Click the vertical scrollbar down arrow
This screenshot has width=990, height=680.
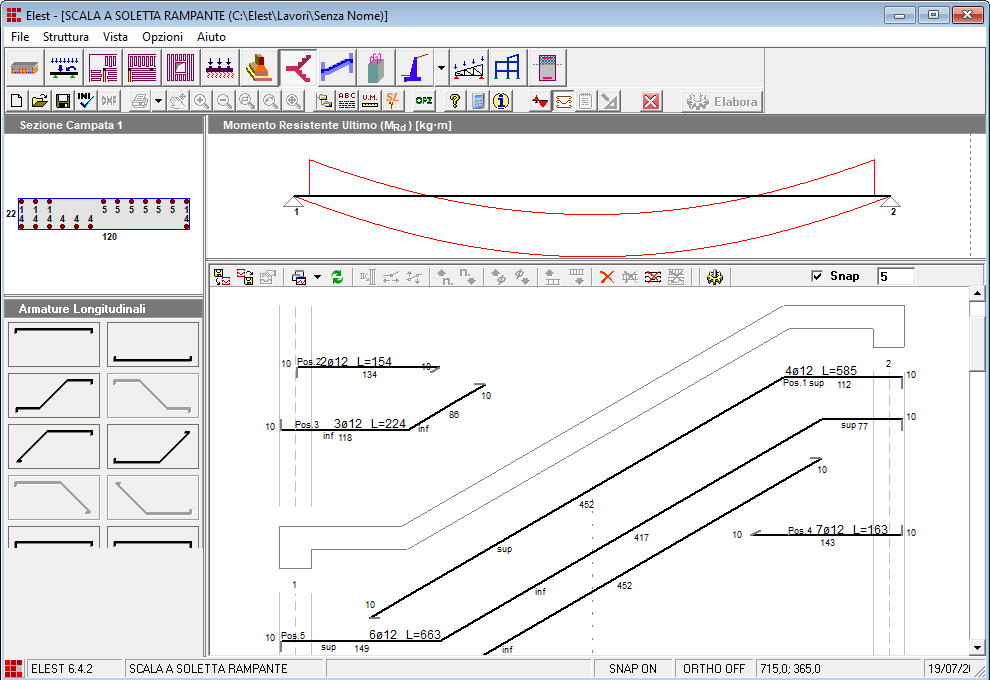[977, 648]
